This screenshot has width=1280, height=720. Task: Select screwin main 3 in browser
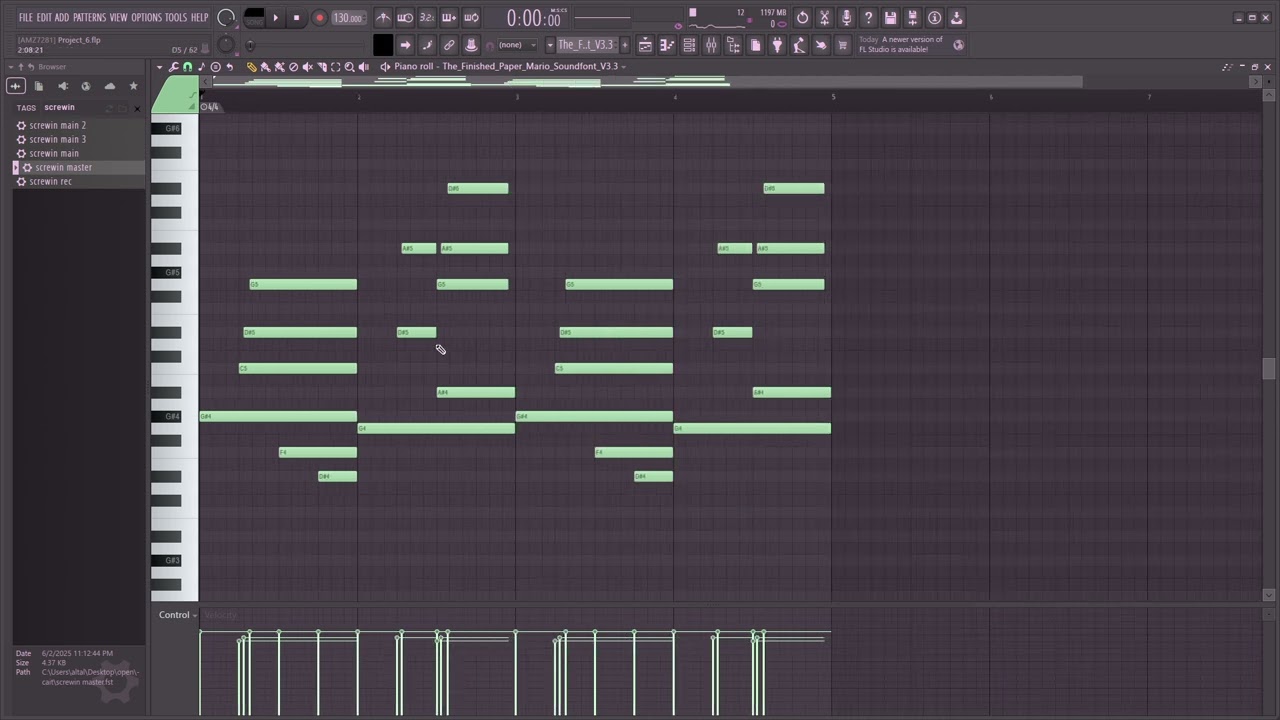(x=57, y=140)
